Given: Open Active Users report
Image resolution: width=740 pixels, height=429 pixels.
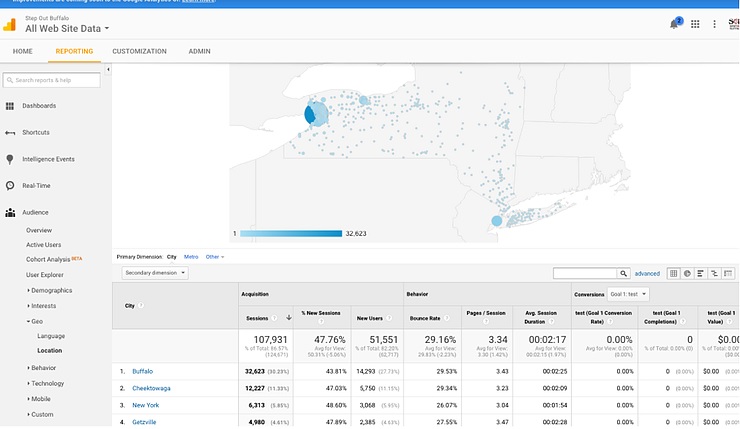Looking at the screenshot, I should [x=43, y=244].
